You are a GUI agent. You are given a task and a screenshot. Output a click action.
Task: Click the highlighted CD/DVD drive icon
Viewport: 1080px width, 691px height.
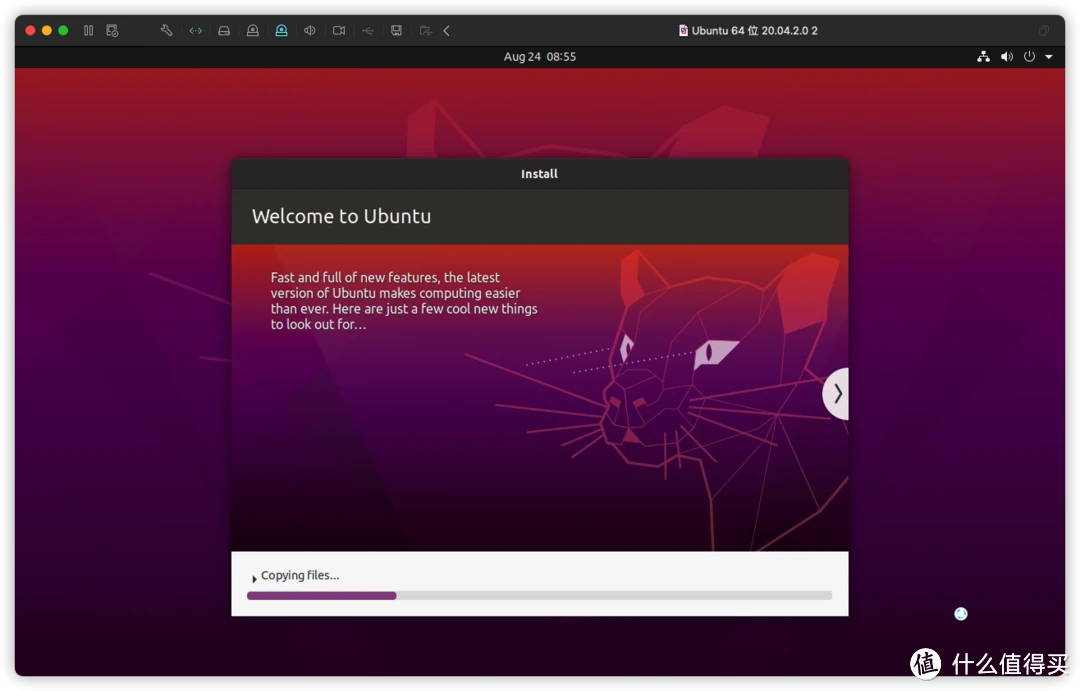coord(281,31)
